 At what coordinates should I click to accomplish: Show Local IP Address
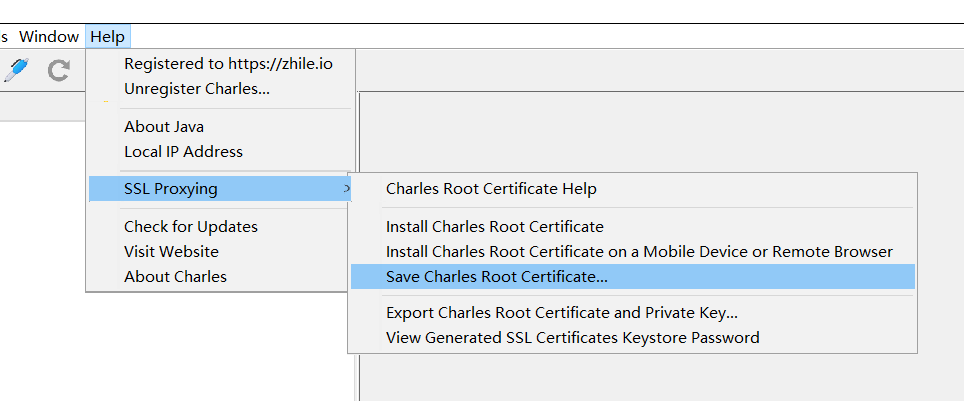coord(221,152)
